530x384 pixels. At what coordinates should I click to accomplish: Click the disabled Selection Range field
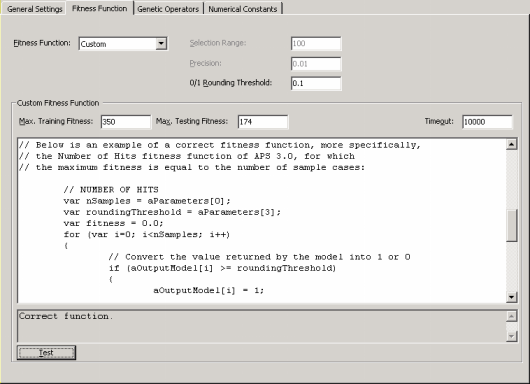coord(316,43)
